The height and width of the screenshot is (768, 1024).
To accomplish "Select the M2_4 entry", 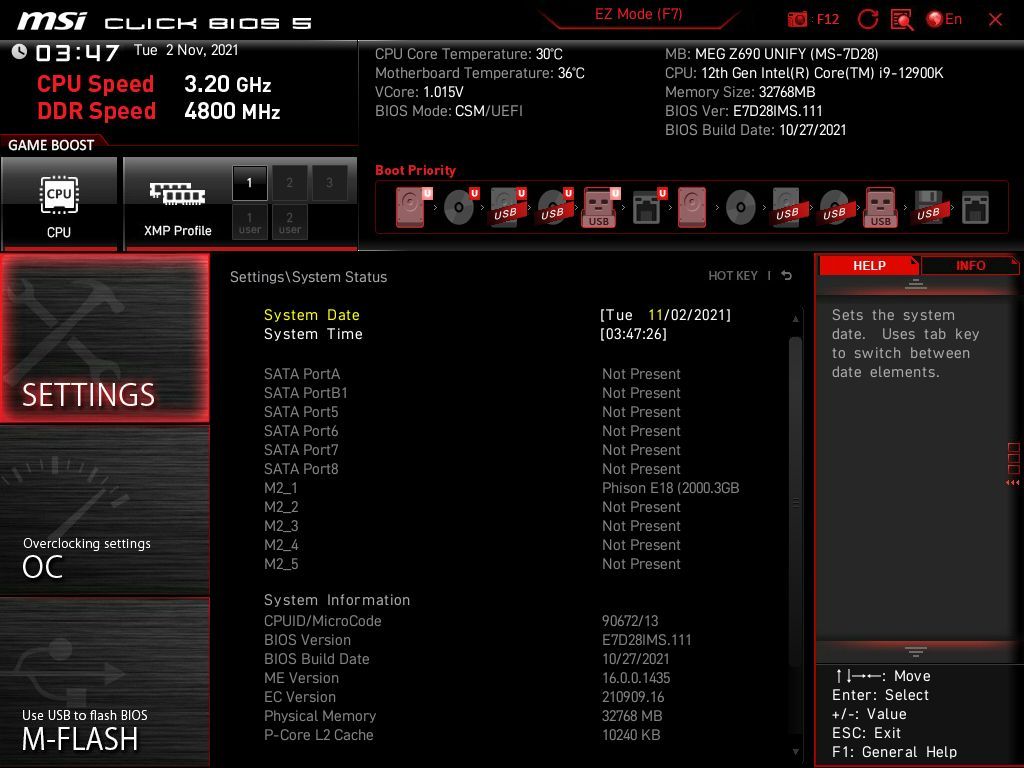I will pos(281,545).
